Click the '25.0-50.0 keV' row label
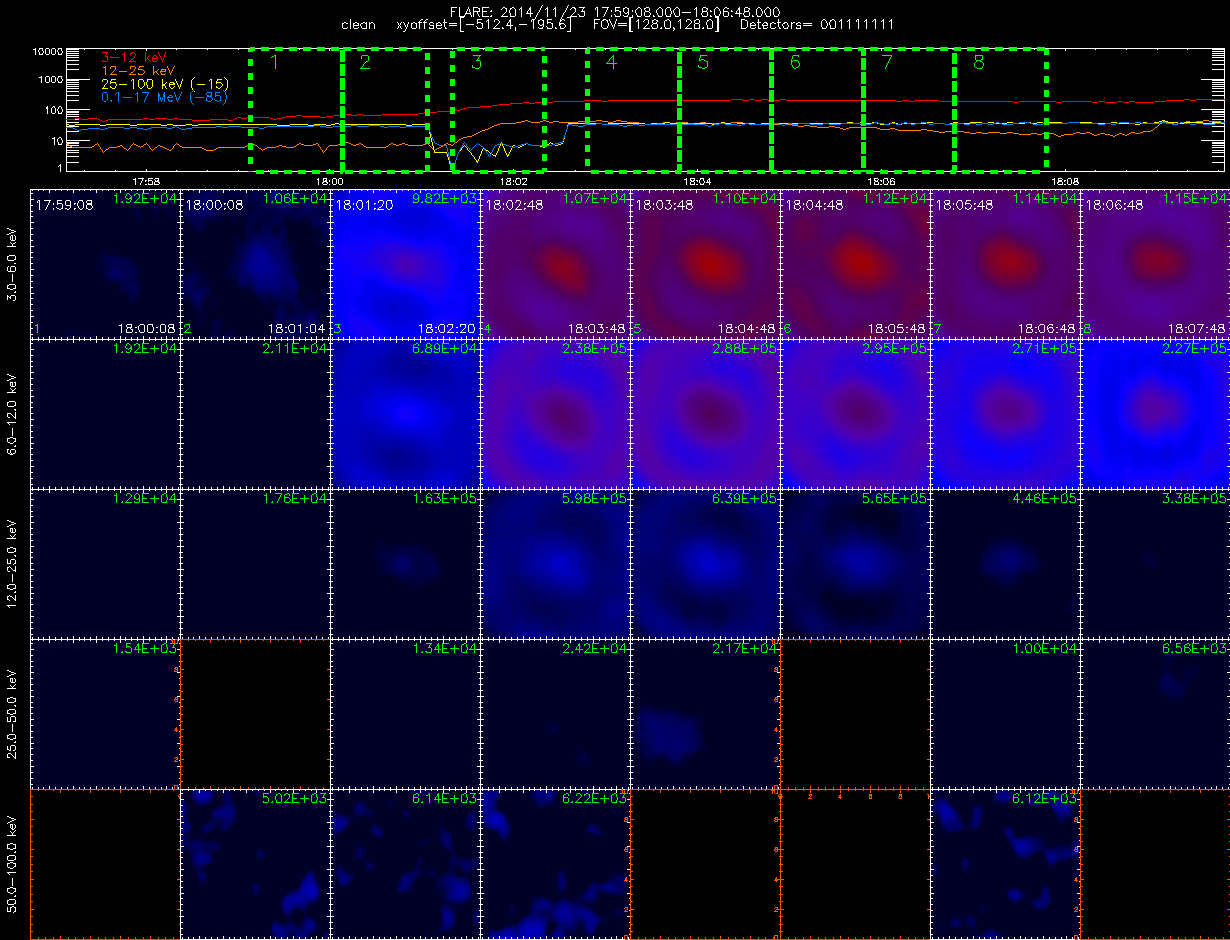This screenshot has height=940, width=1230. tap(12, 712)
